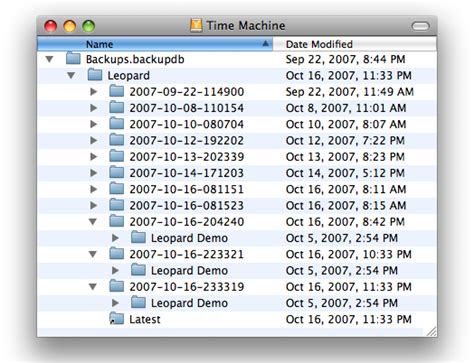Image resolution: width=474 pixels, height=363 pixels.
Task: Select the Backups.backupdb name
Action: coord(135,59)
